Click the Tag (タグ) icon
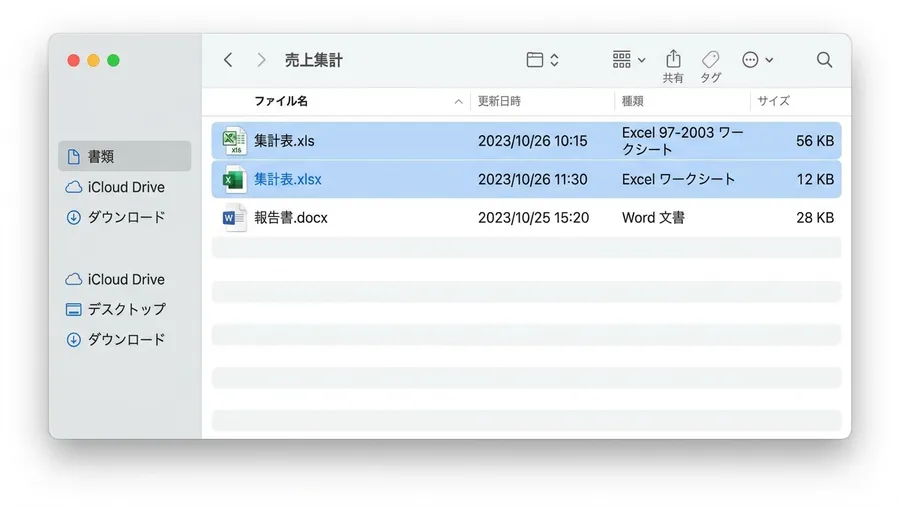 (x=710, y=59)
